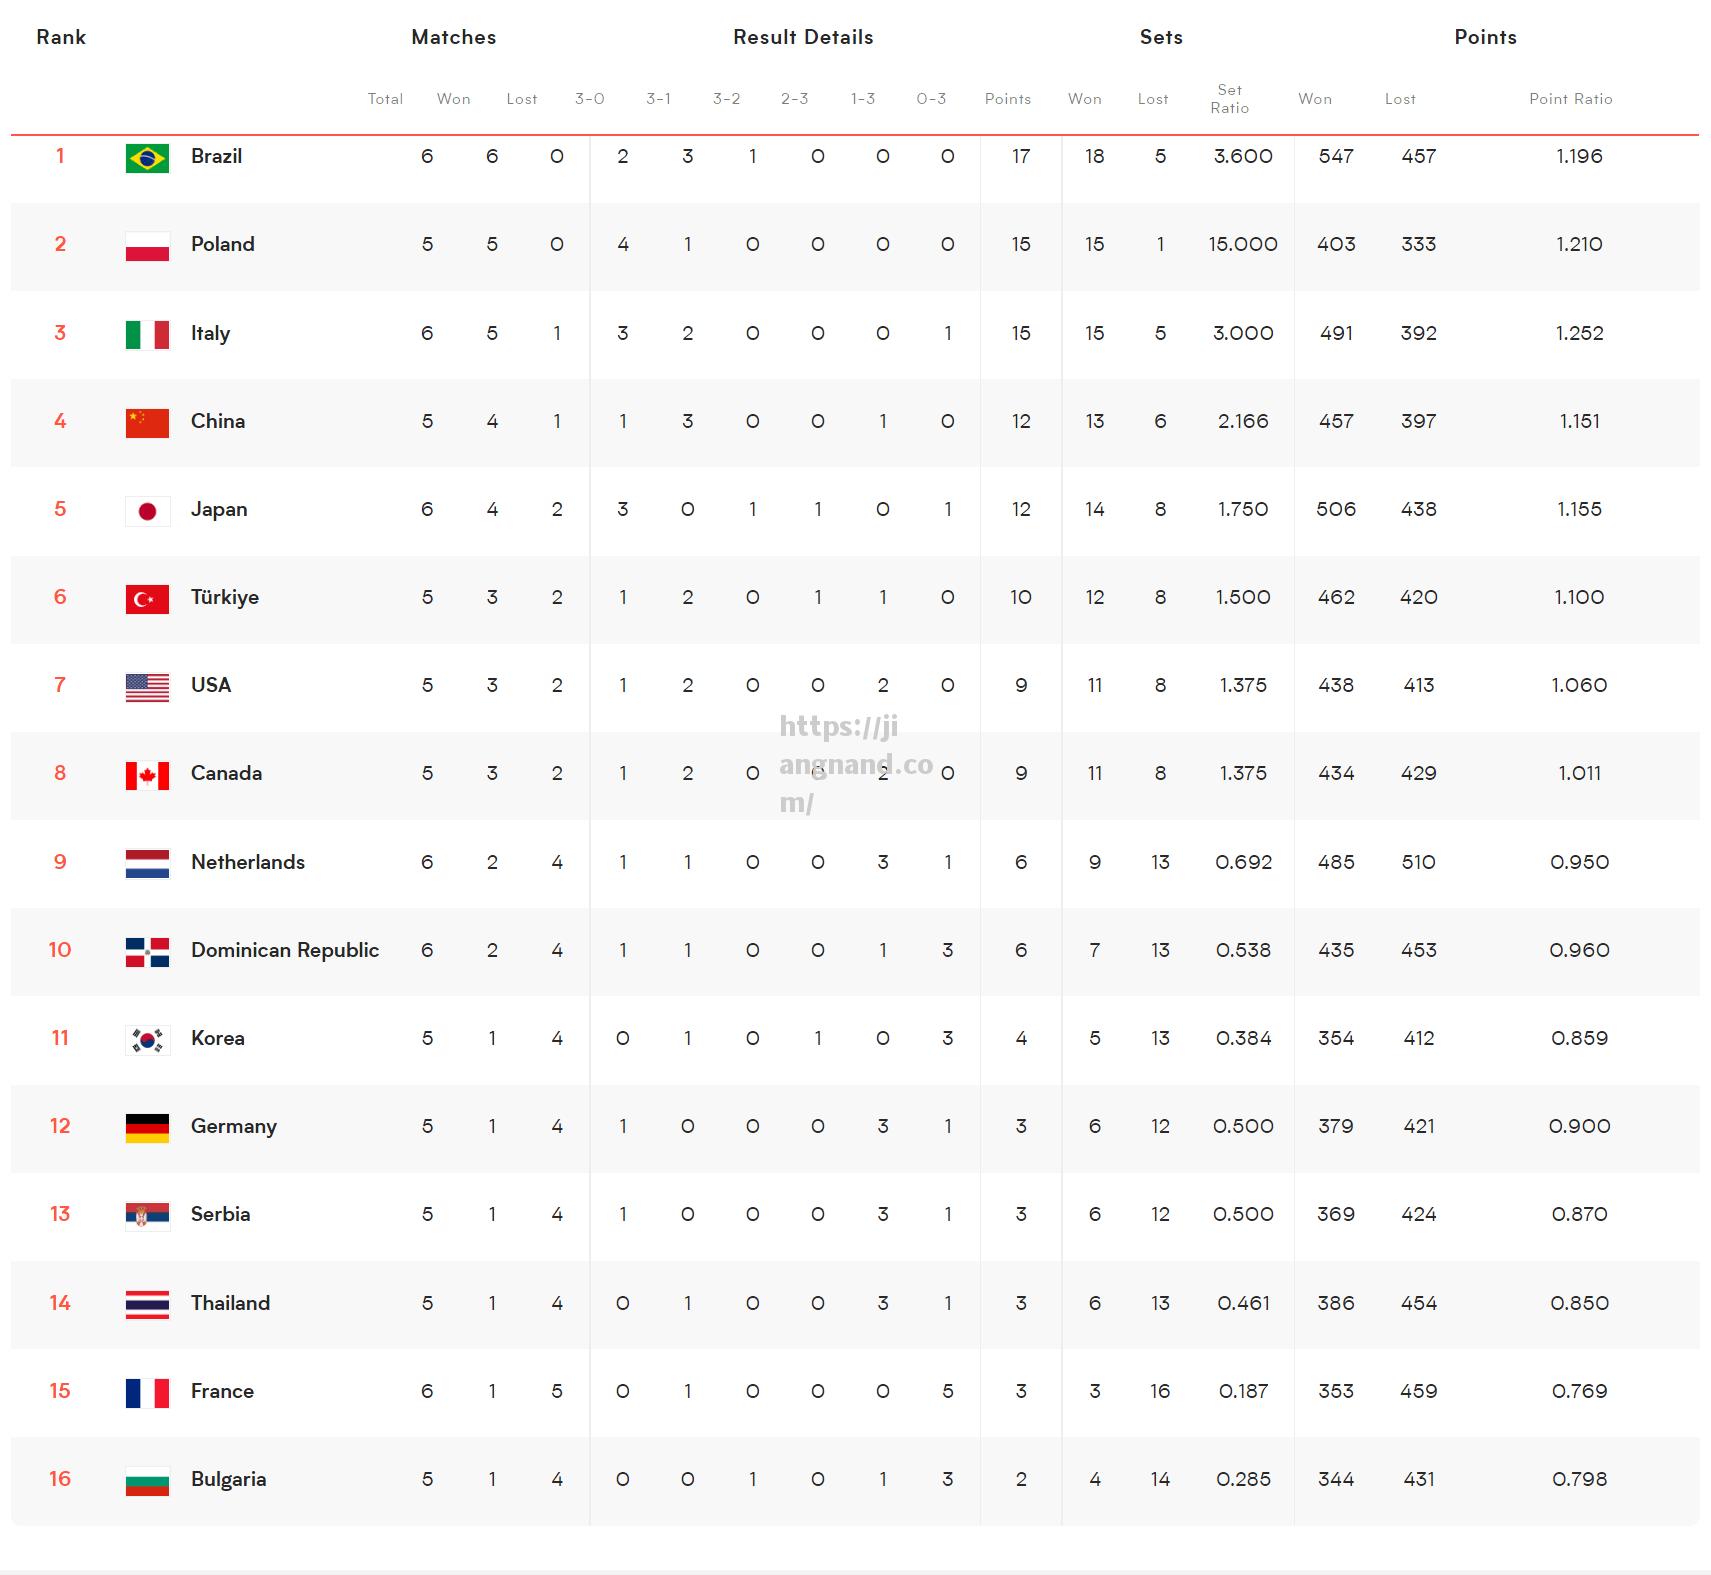This screenshot has height=1575, width=1711.
Task: Open the USA team name link
Action: [x=211, y=685]
